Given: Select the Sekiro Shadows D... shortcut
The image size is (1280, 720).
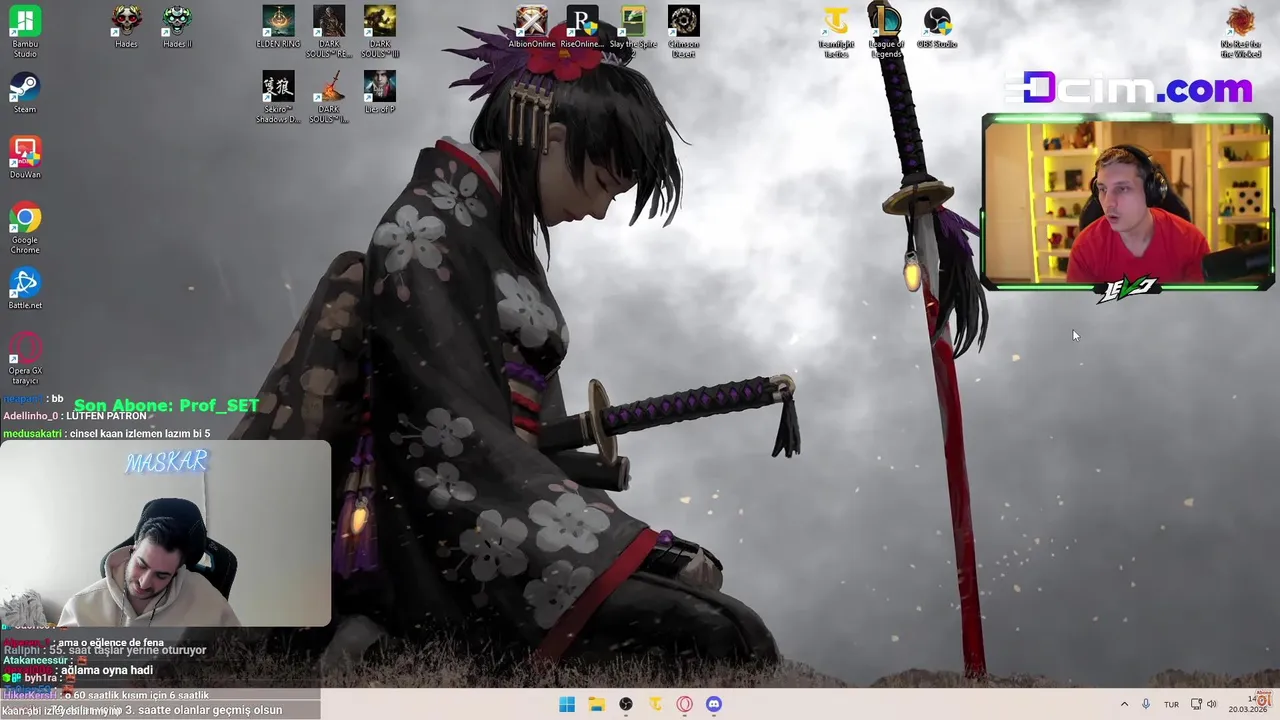Looking at the screenshot, I should tap(278, 97).
